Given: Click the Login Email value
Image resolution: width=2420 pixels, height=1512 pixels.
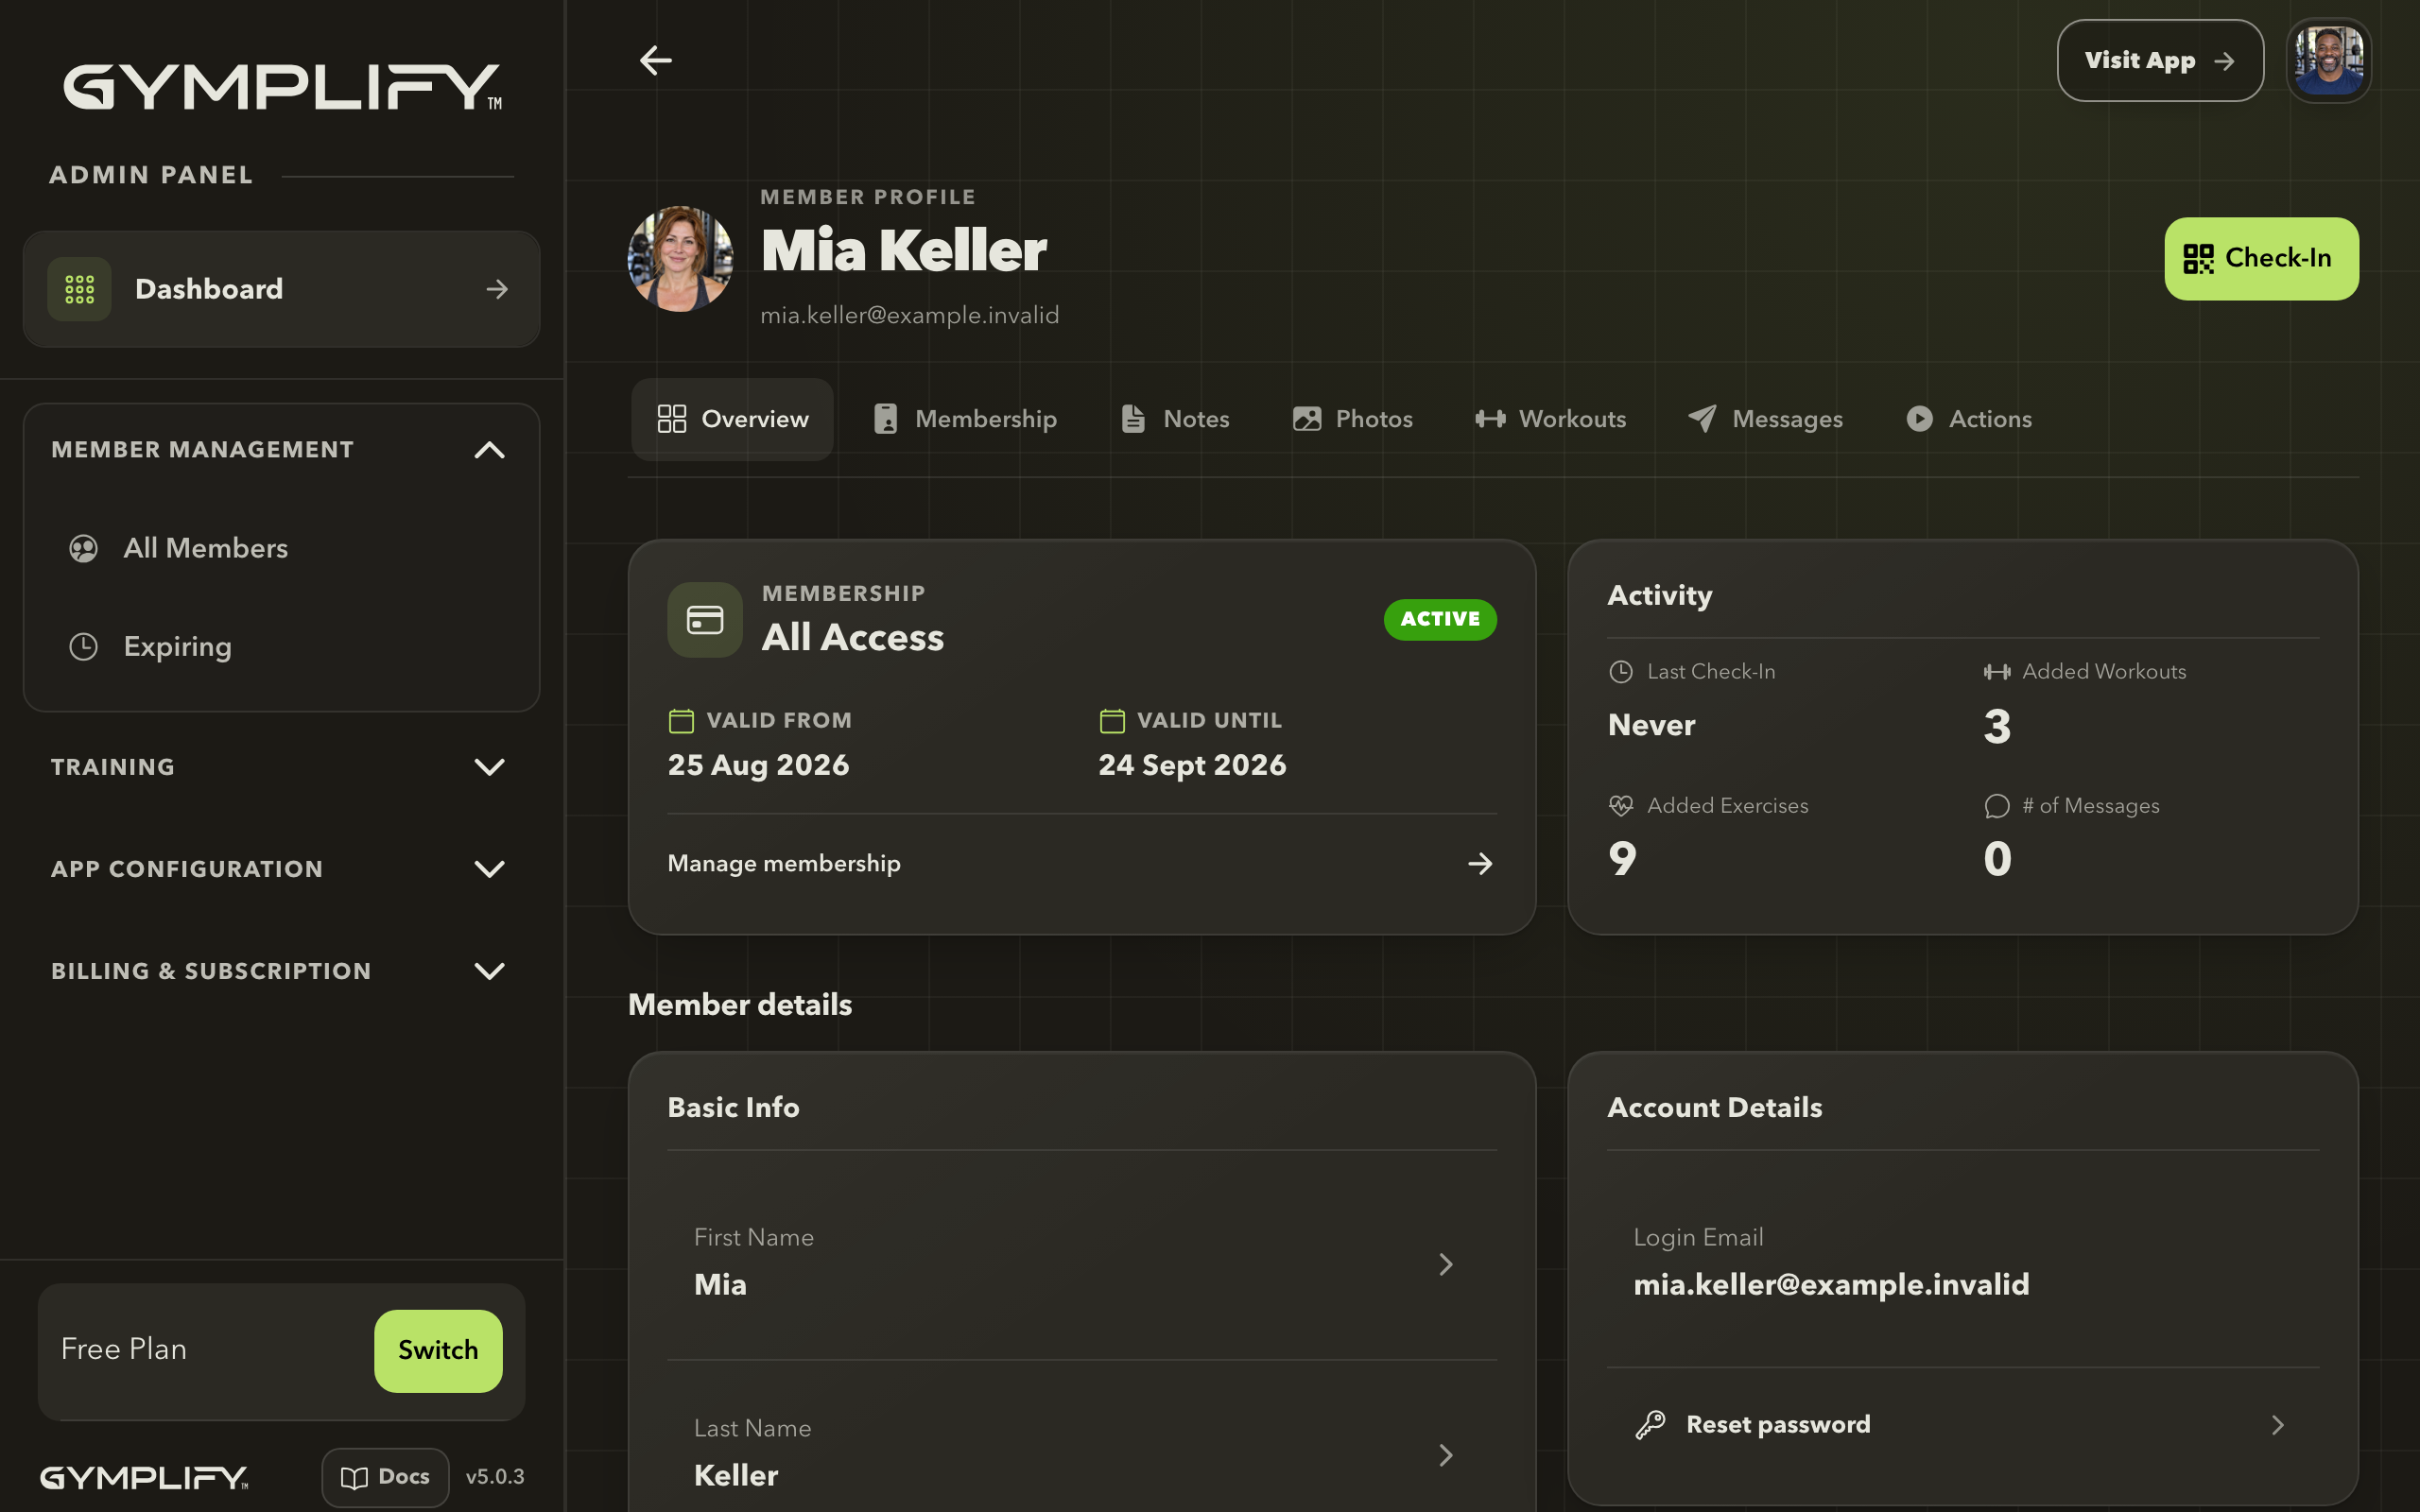Looking at the screenshot, I should [1831, 1284].
